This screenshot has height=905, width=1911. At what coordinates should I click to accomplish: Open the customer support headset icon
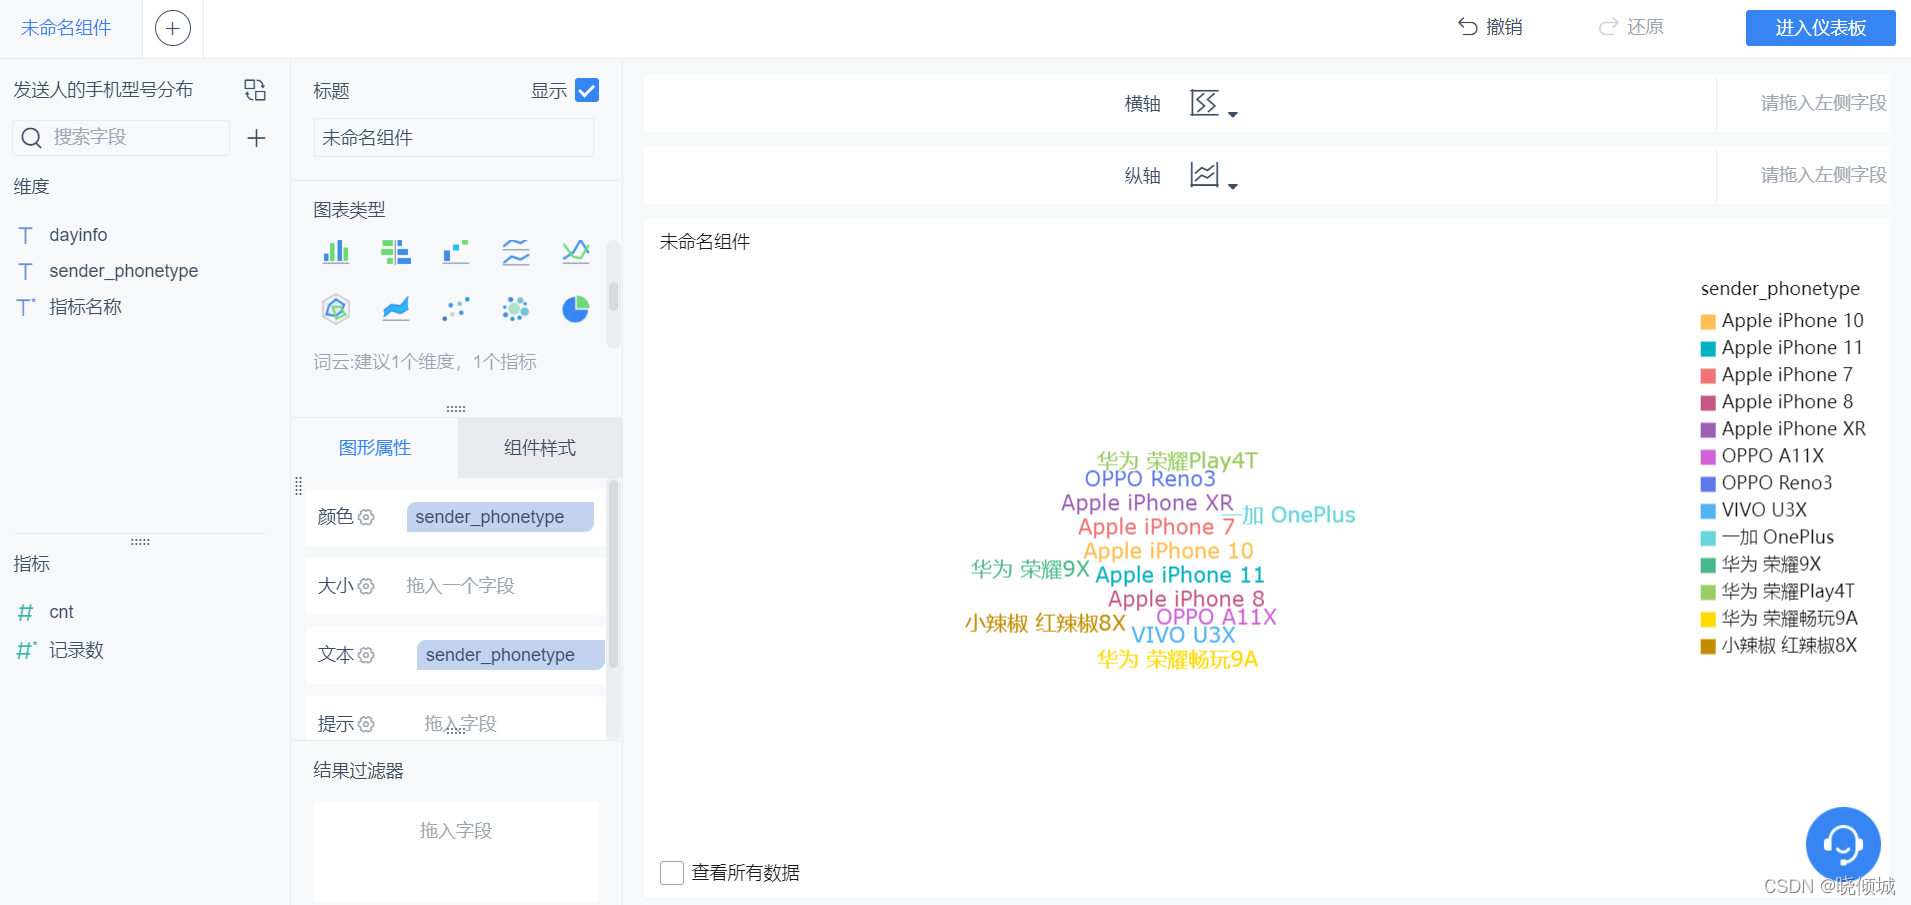1843,844
